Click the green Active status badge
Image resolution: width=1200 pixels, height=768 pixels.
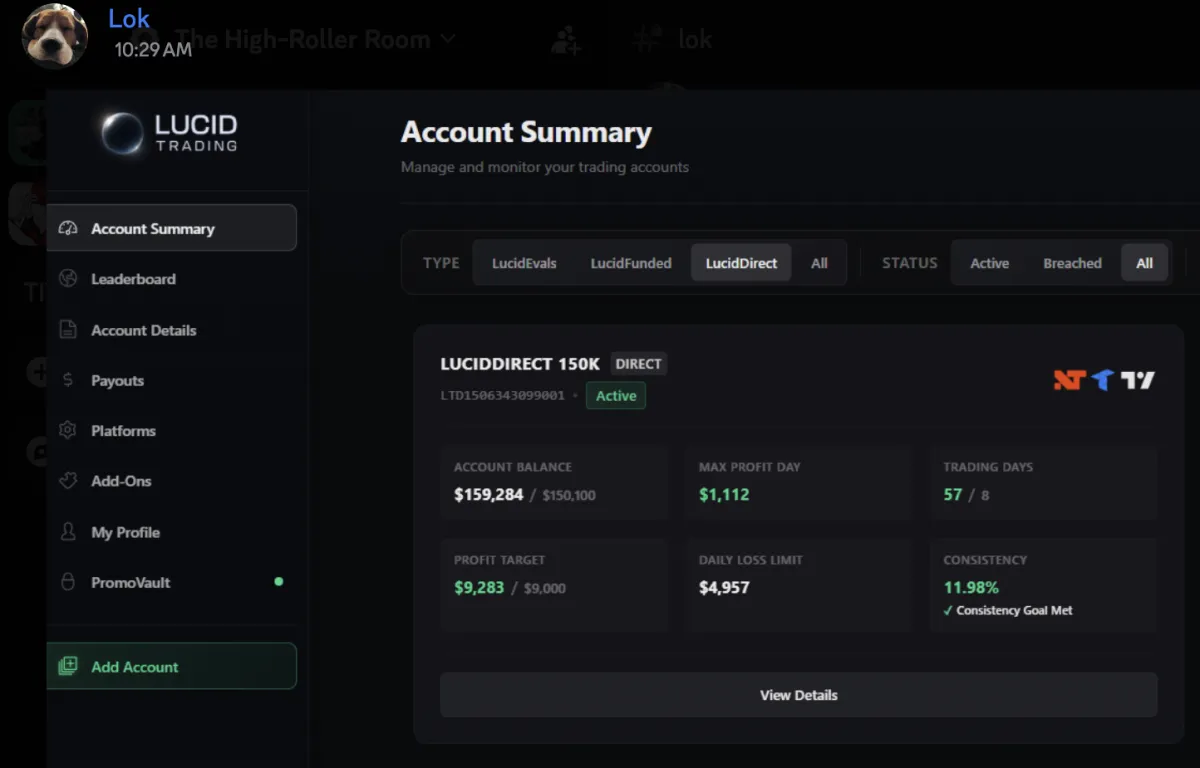click(x=616, y=396)
